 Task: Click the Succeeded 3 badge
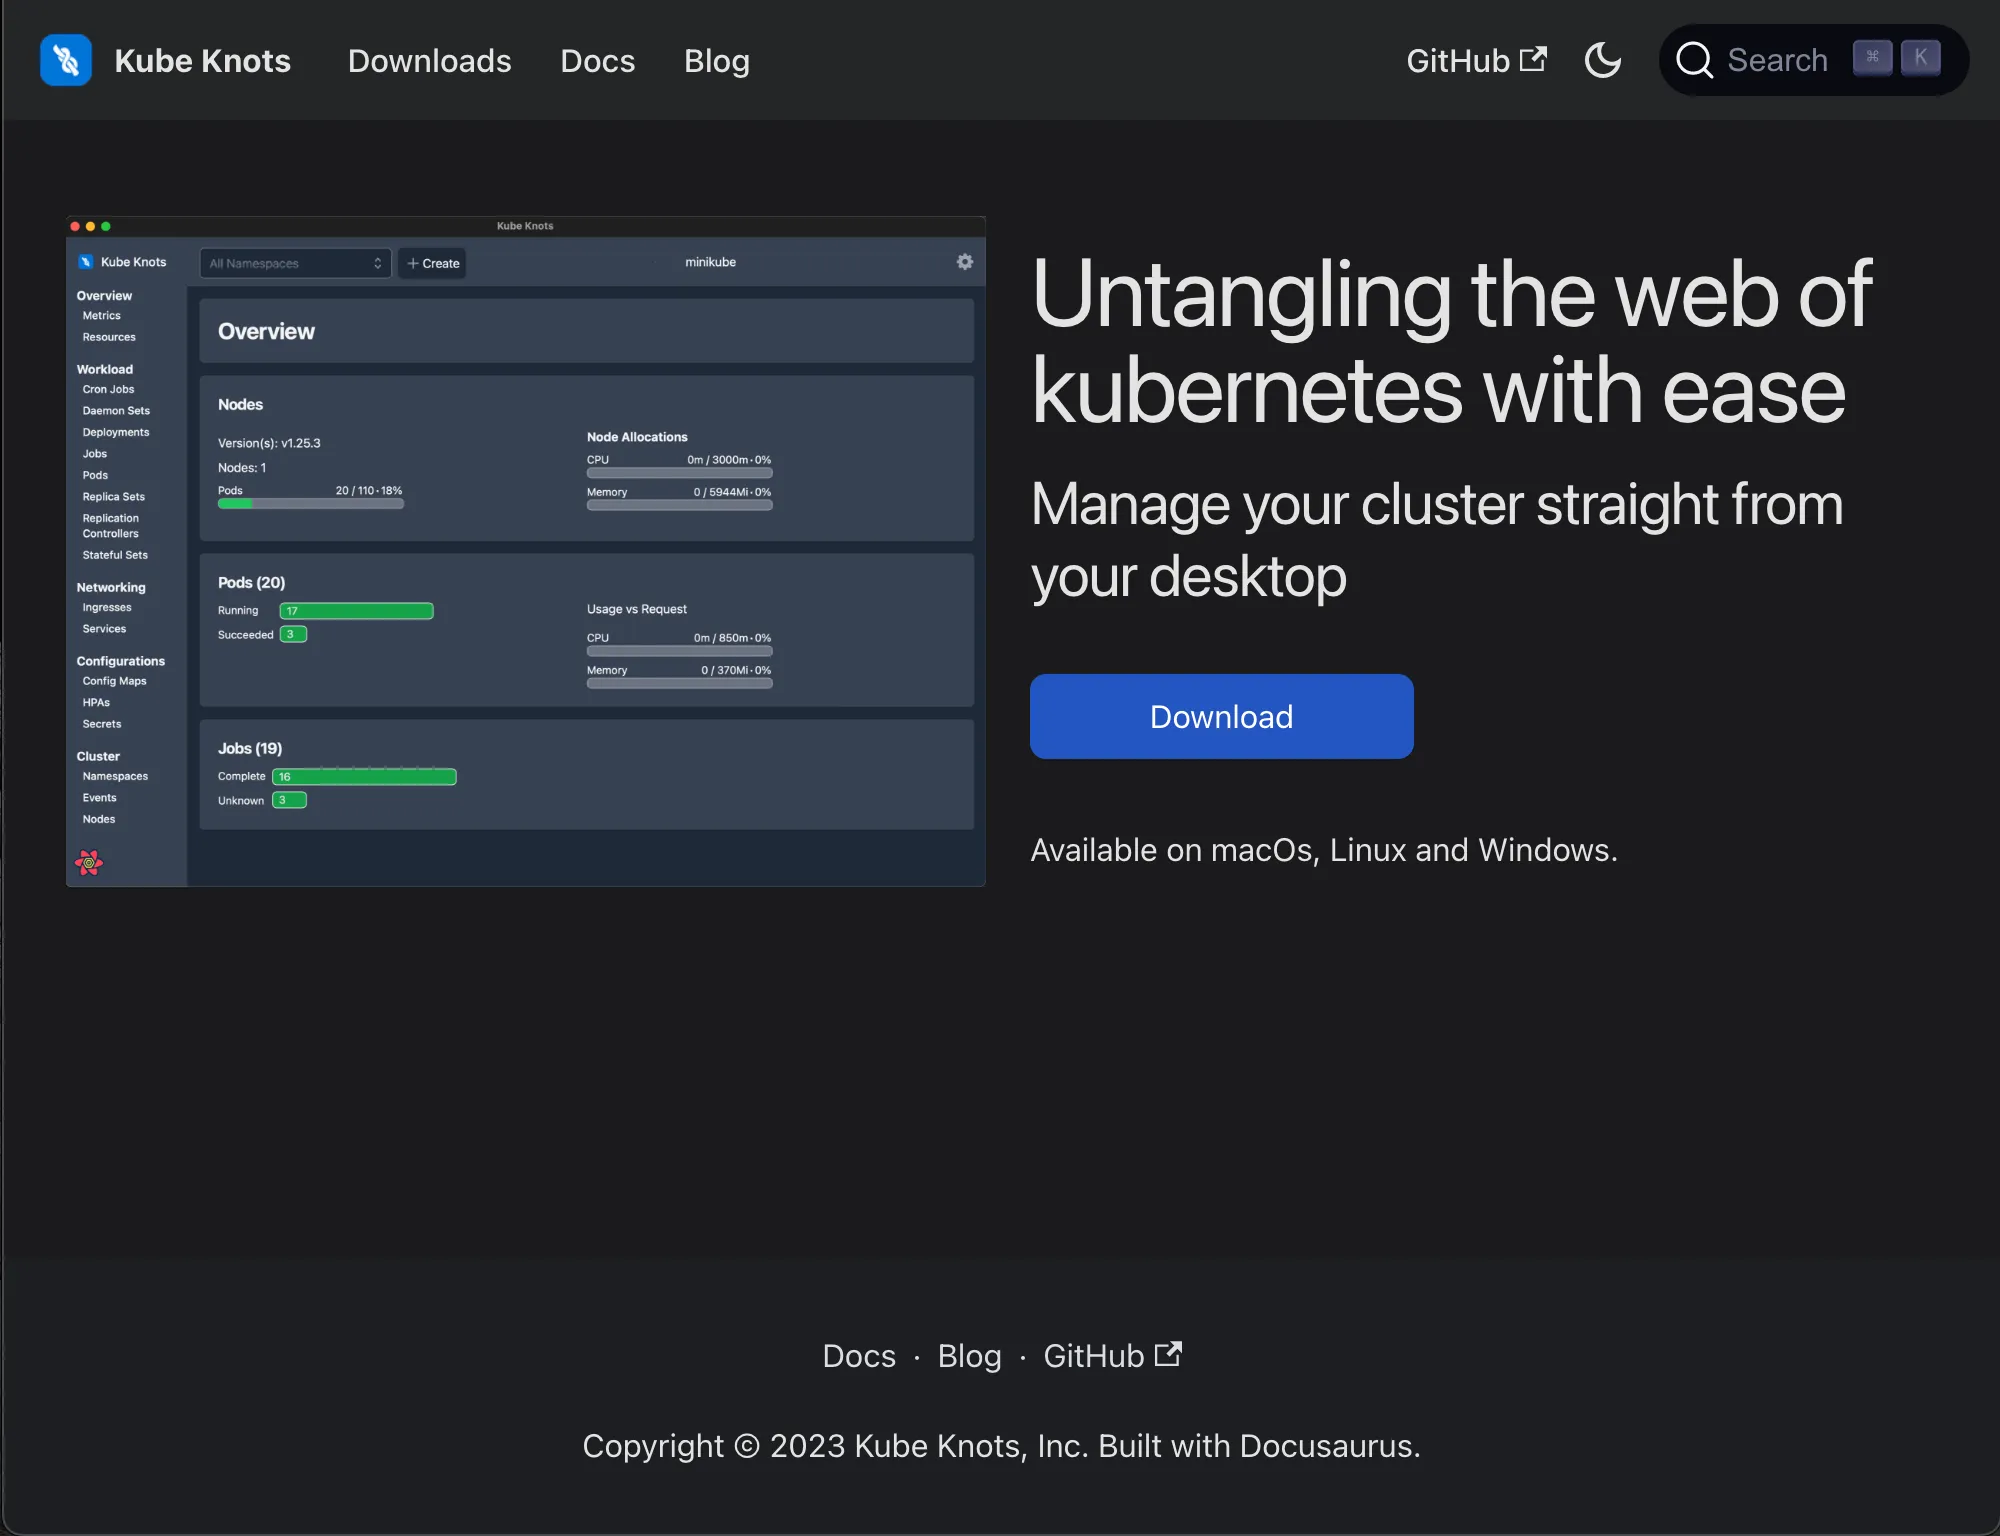coord(293,635)
